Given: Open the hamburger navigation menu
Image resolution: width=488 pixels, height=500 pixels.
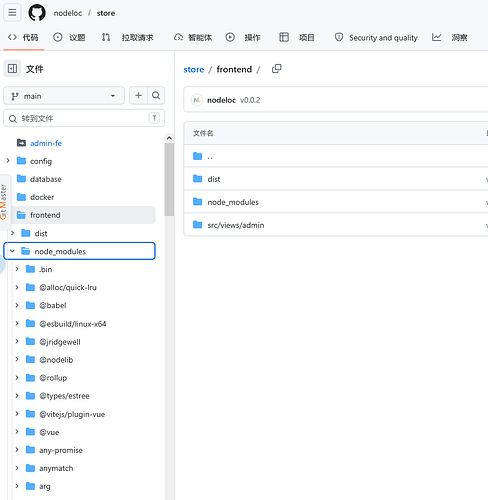Looking at the screenshot, I should coord(12,13).
